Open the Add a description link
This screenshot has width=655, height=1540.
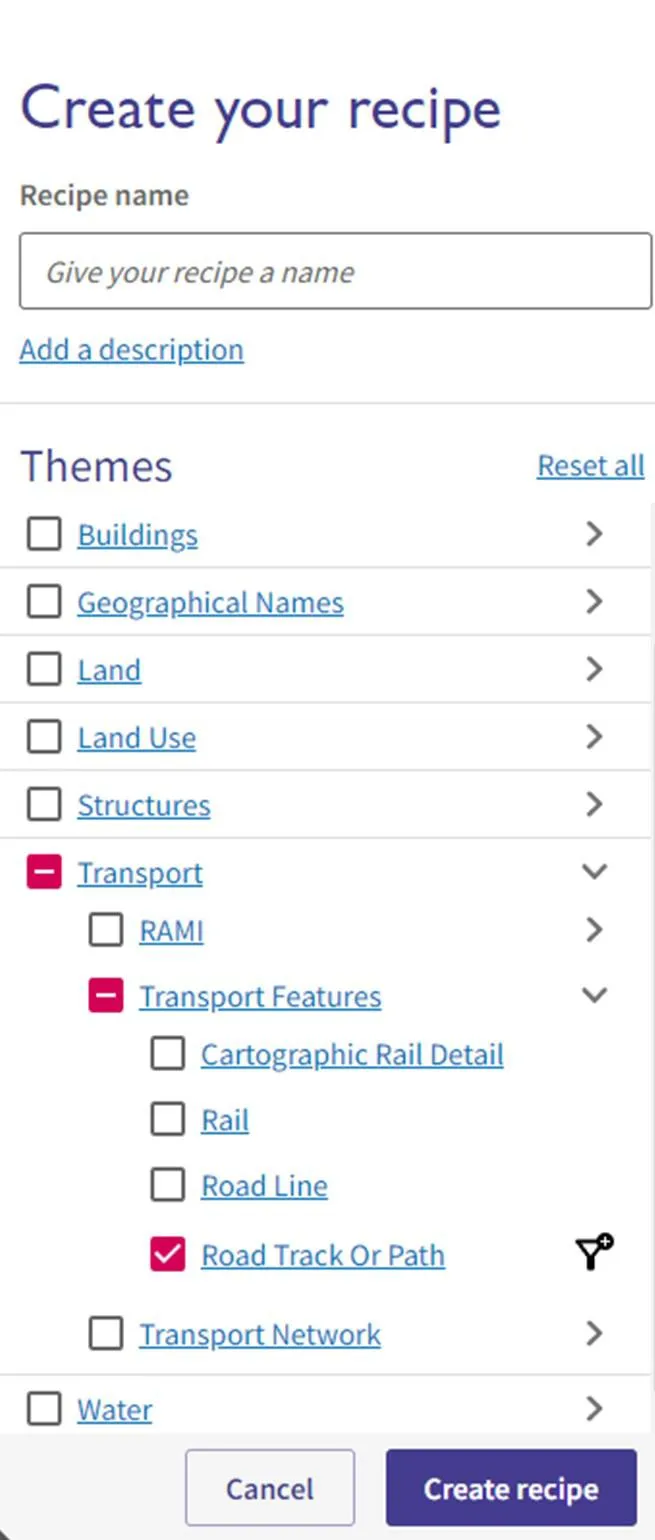point(131,350)
